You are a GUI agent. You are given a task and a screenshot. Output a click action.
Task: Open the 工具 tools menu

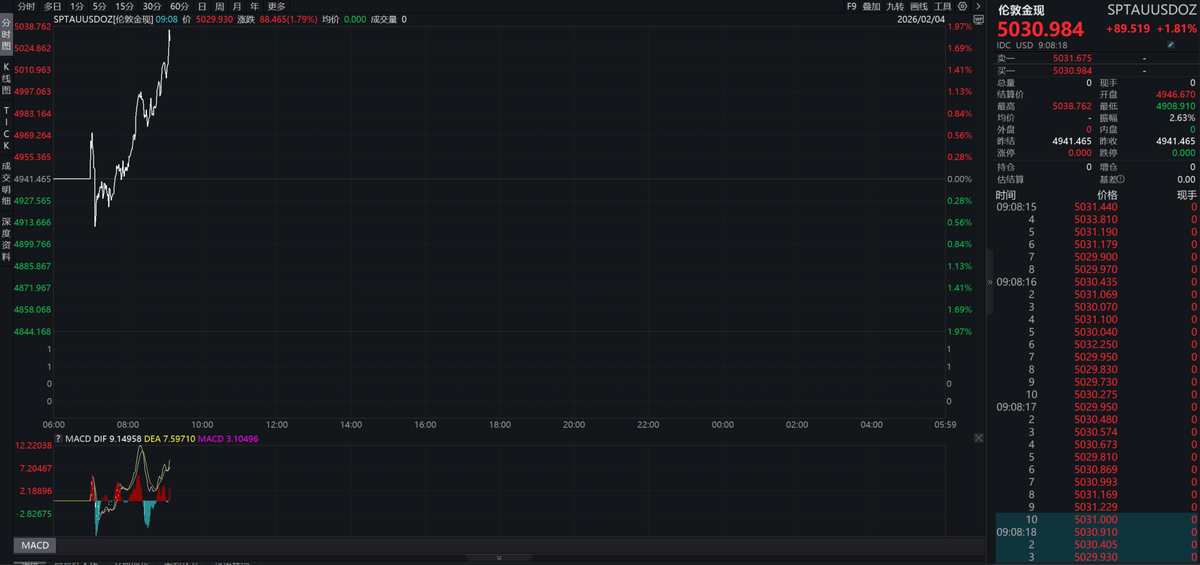[943, 6]
